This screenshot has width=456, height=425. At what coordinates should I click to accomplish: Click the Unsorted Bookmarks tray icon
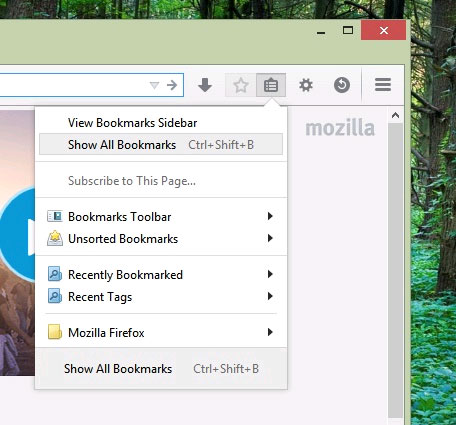(55, 238)
